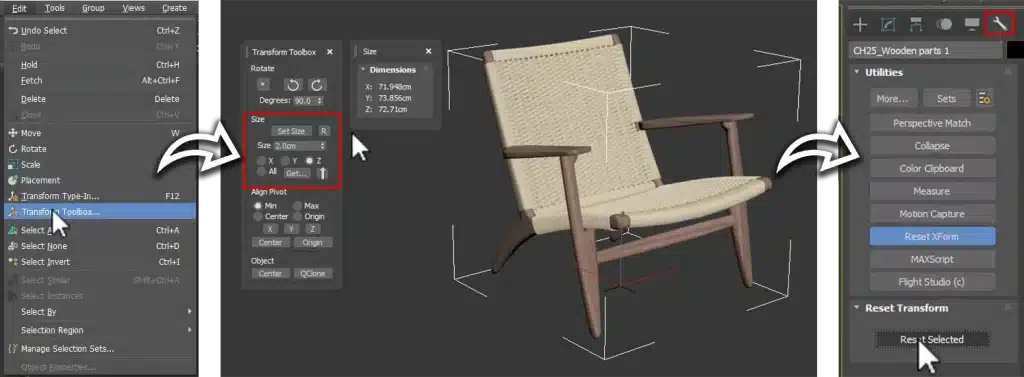Viewport: 1024px width, 377px height.
Task: Select the Origin align pivot radio option
Action: click(296, 216)
